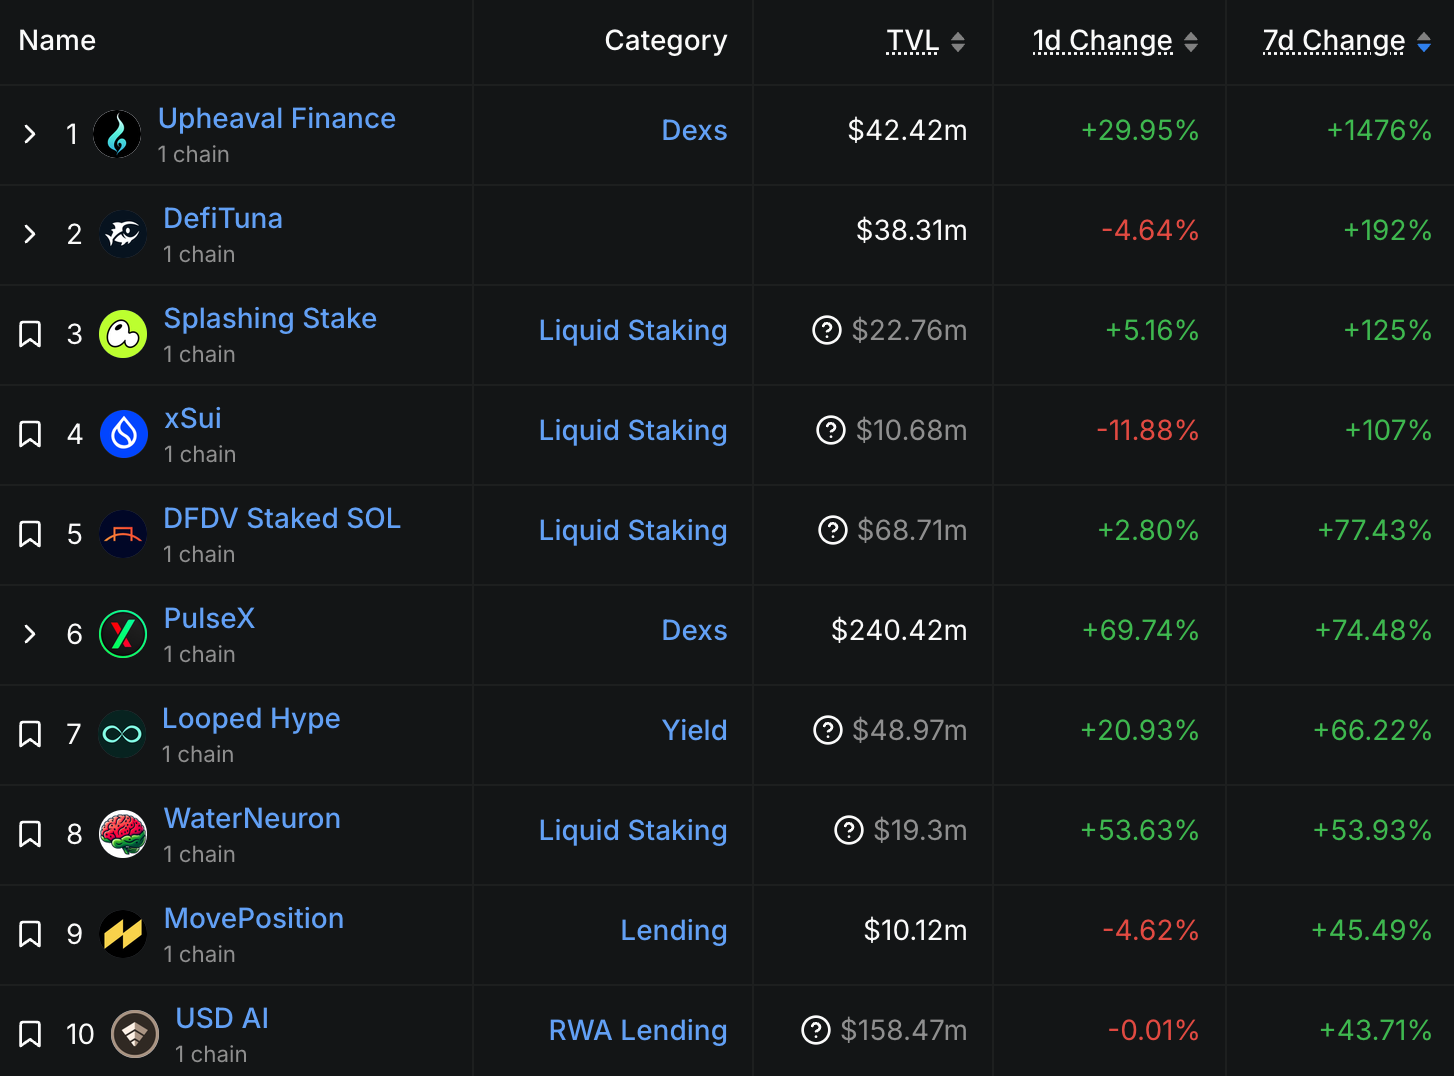The width and height of the screenshot is (1454, 1076).
Task: Open the xSui protocol link
Action: tap(193, 418)
